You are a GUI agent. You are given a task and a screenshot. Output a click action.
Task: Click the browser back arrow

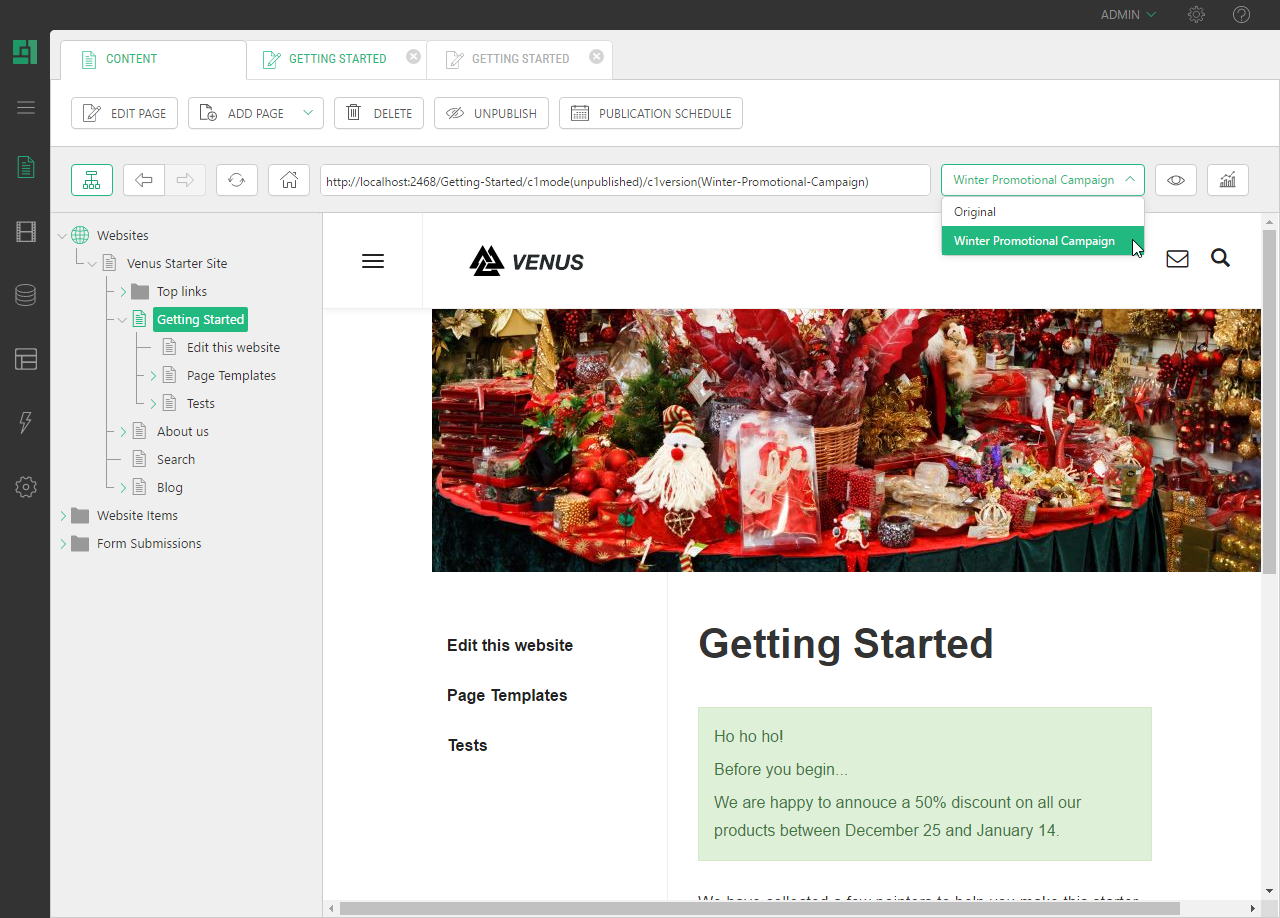(x=144, y=180)
